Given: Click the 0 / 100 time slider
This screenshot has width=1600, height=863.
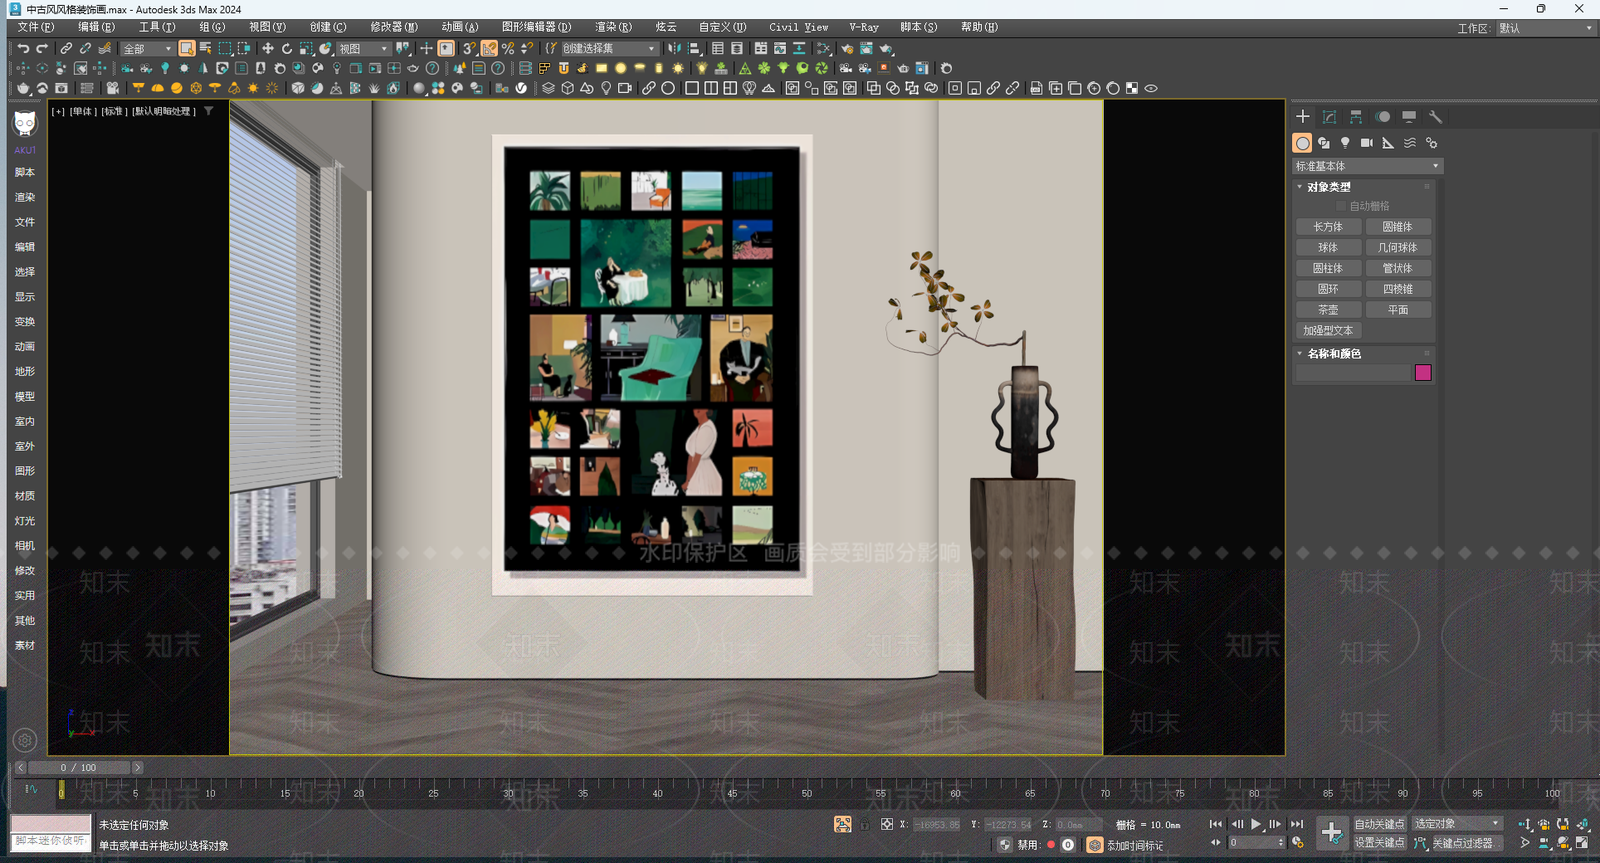Looking at the screenshot, I should click(79, 768).
